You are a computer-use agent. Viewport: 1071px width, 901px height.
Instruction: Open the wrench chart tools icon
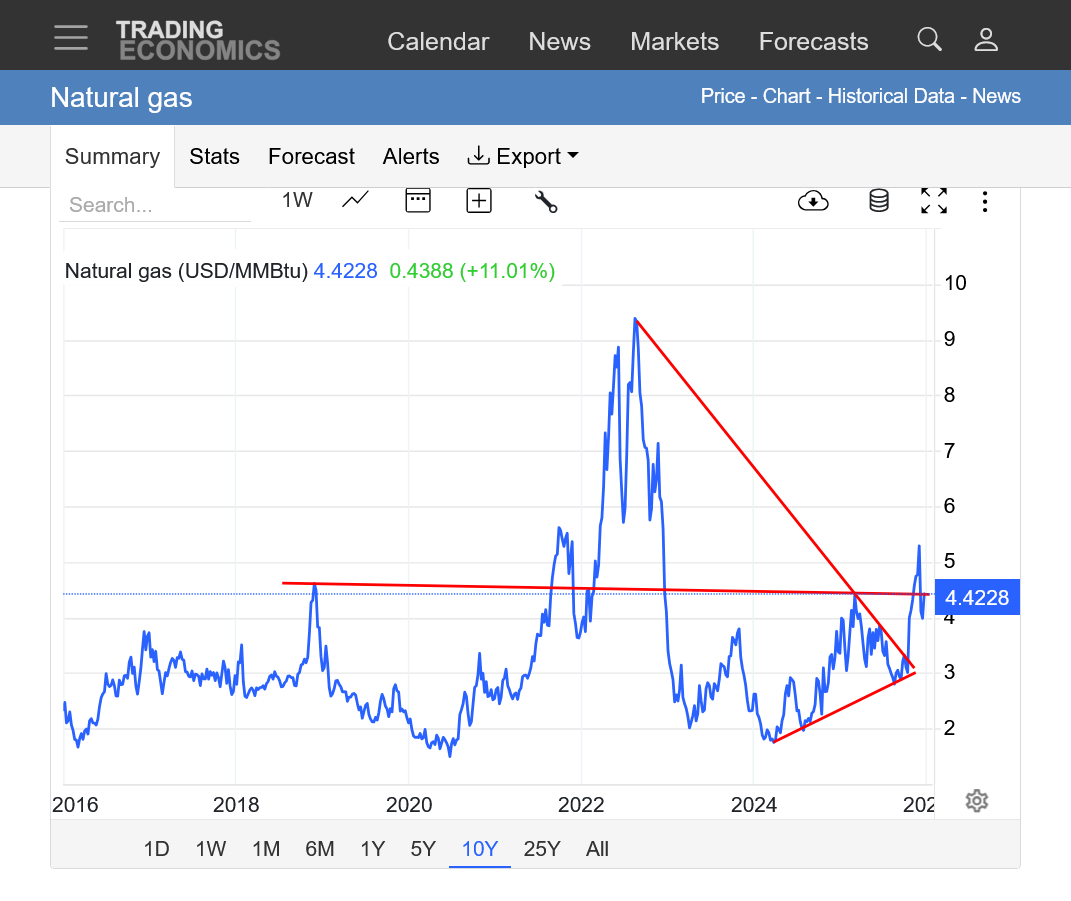pos(546,201)
